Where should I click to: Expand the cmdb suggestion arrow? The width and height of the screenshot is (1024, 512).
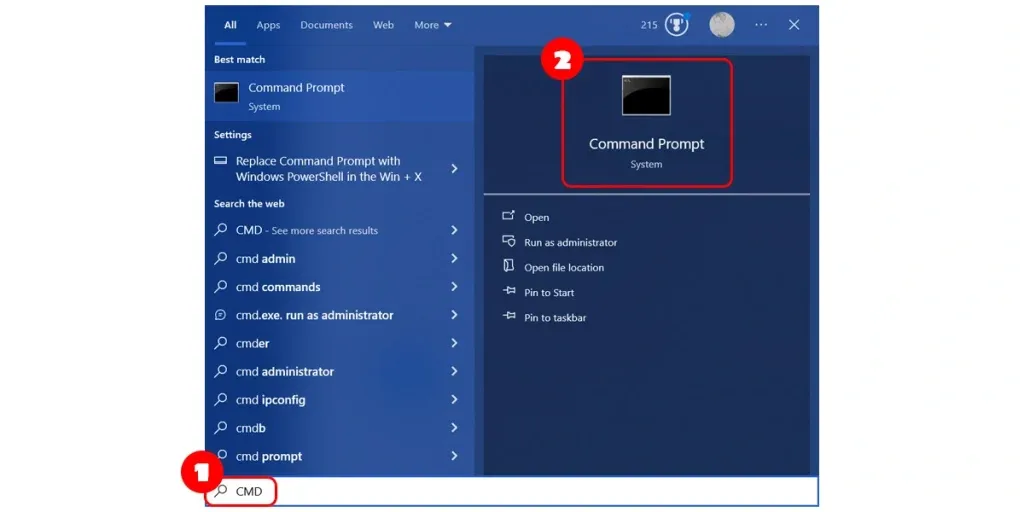point(455,428)
